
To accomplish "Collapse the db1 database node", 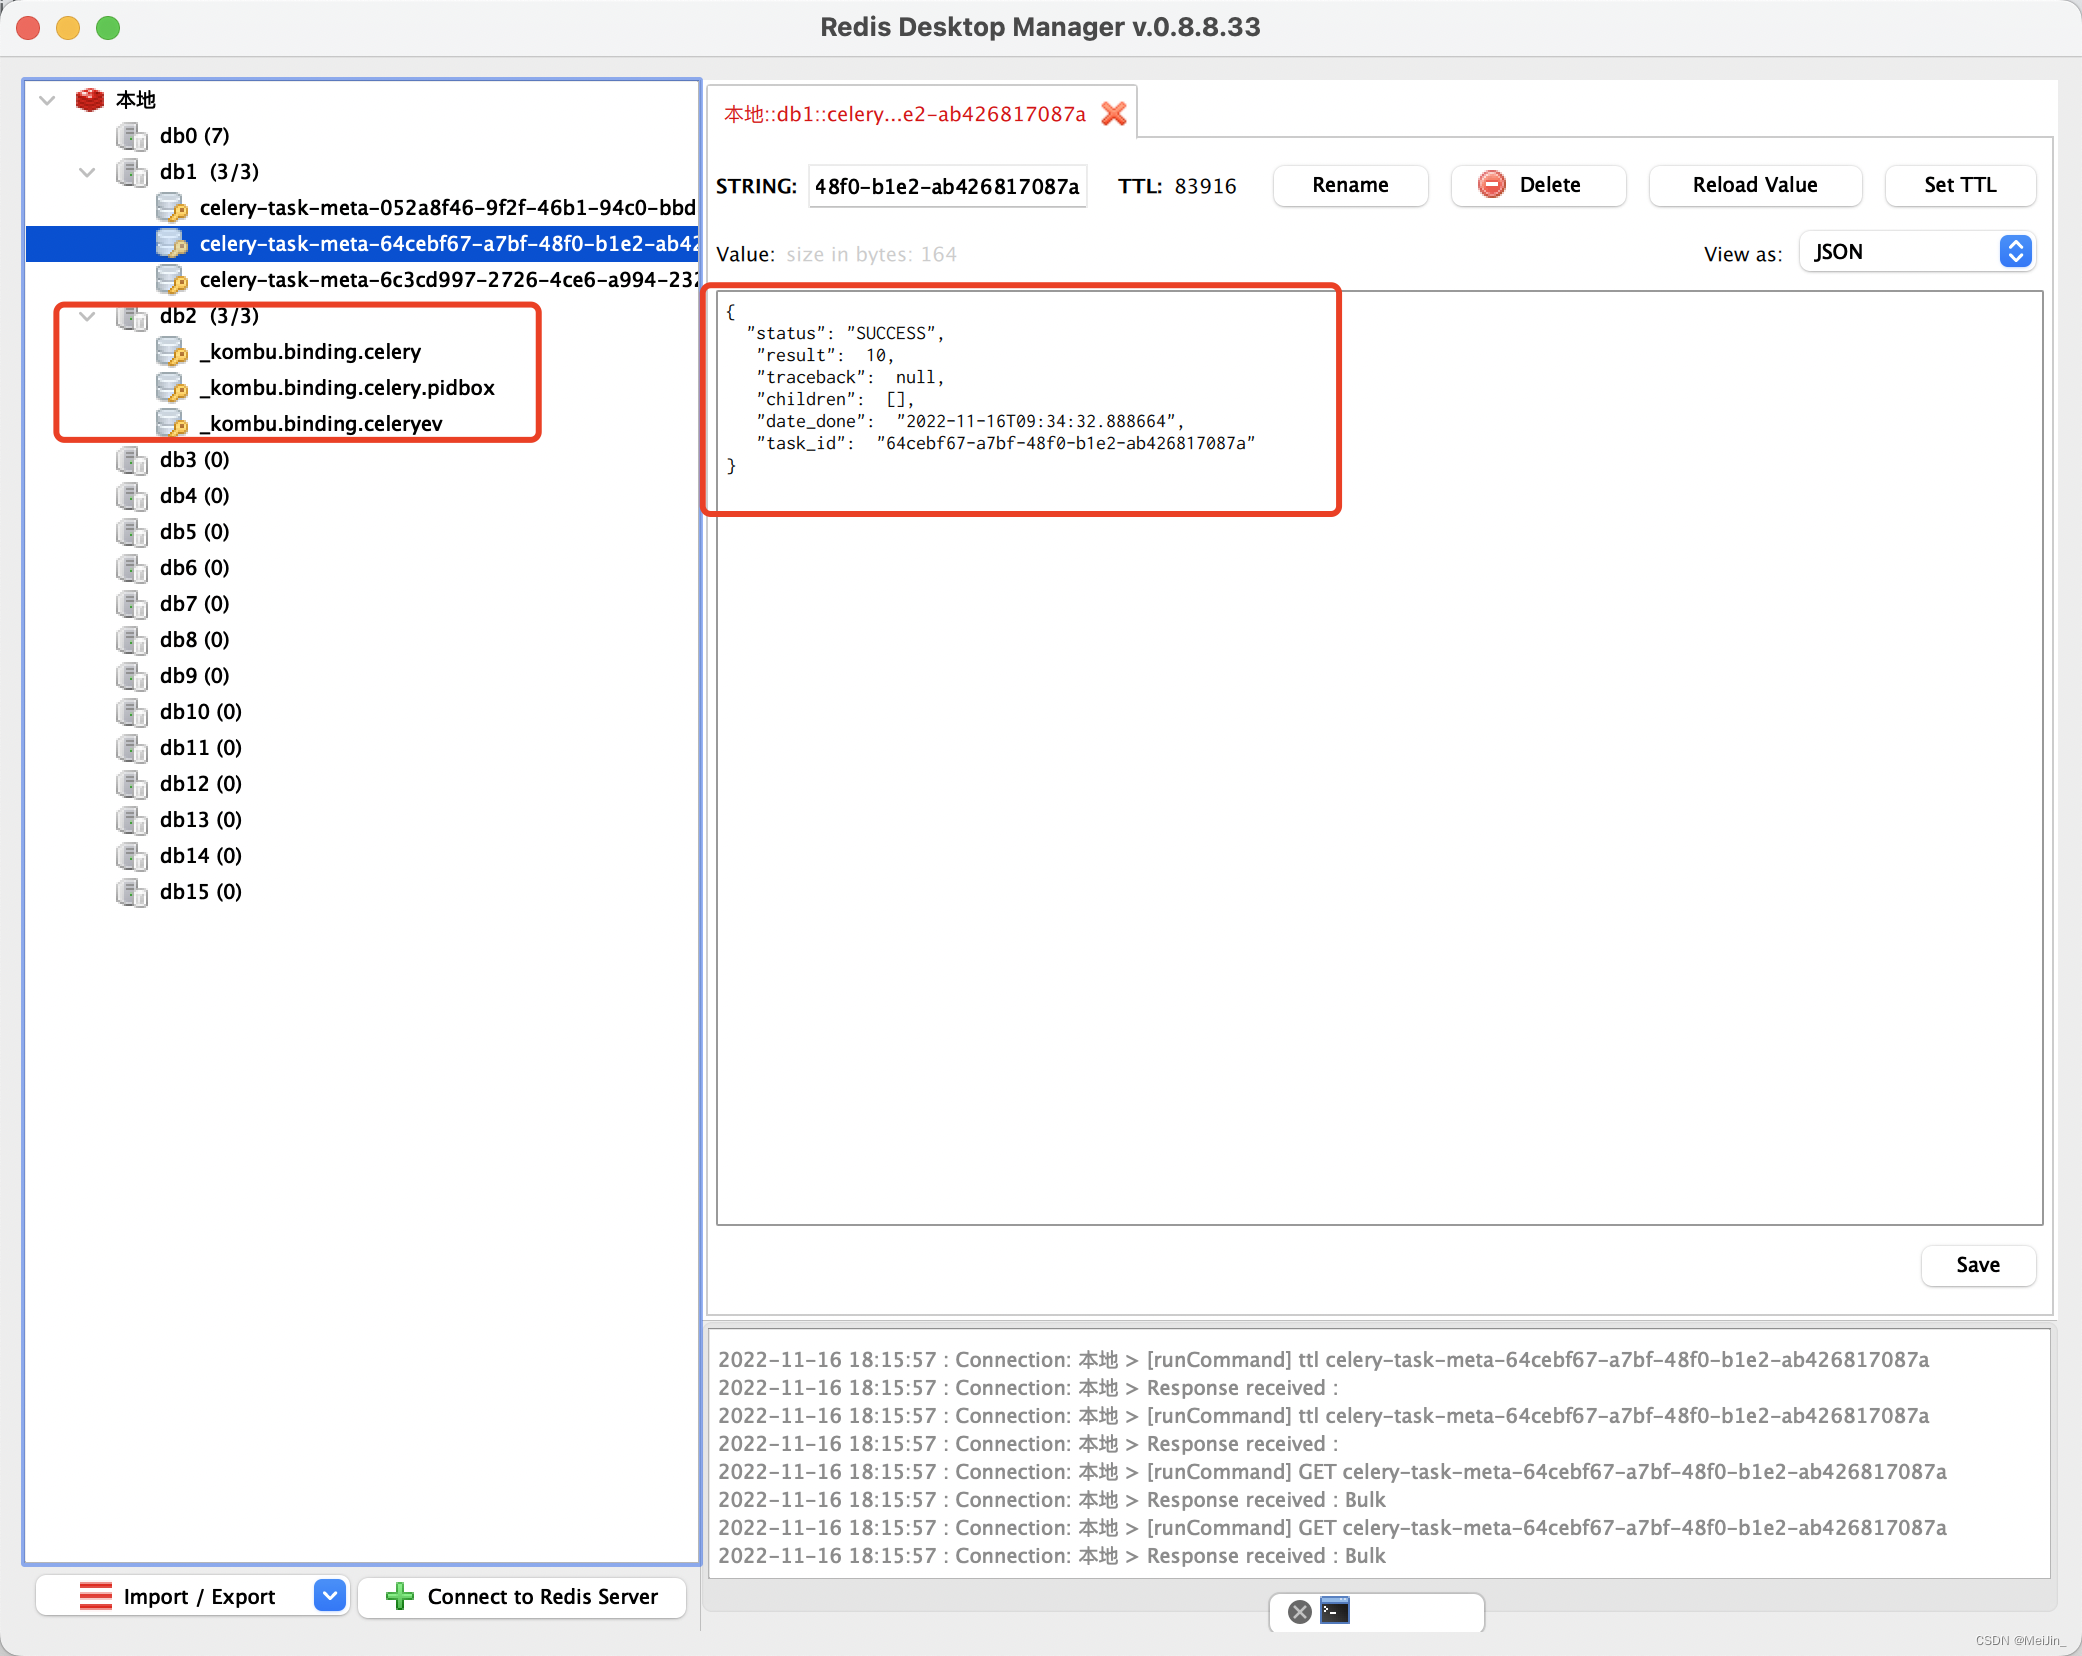I will [88, 172].
